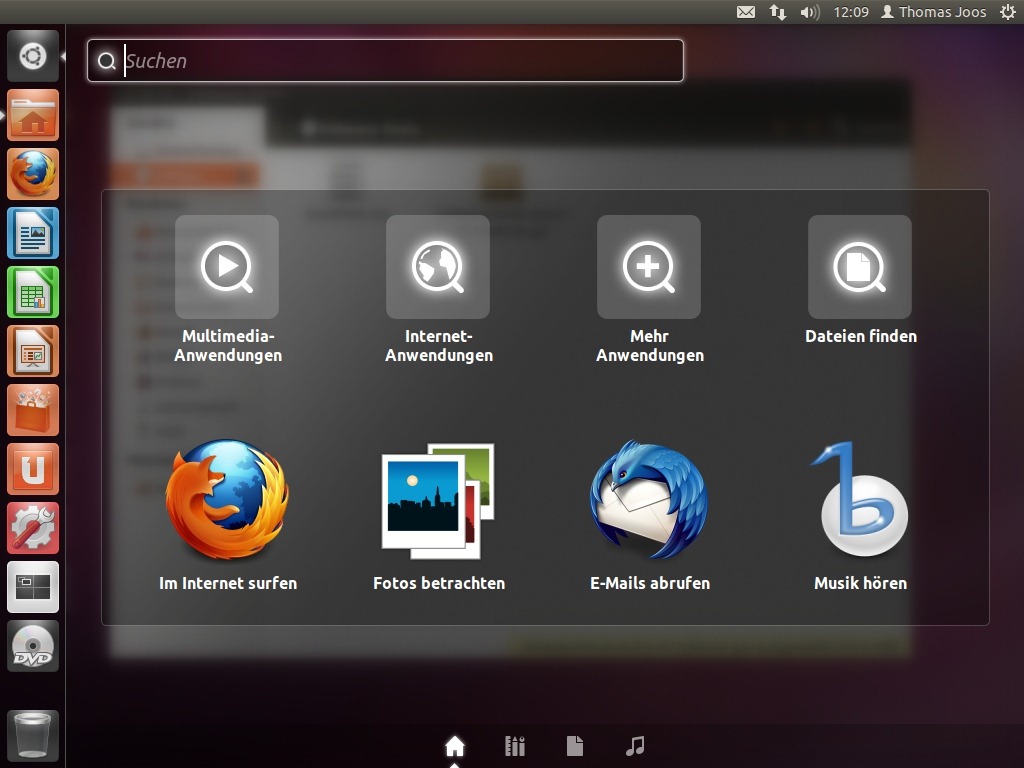Click the Ubuntu Dash launcher button
The width and height of the screenshot is (1024, 768).
[33, 56]
